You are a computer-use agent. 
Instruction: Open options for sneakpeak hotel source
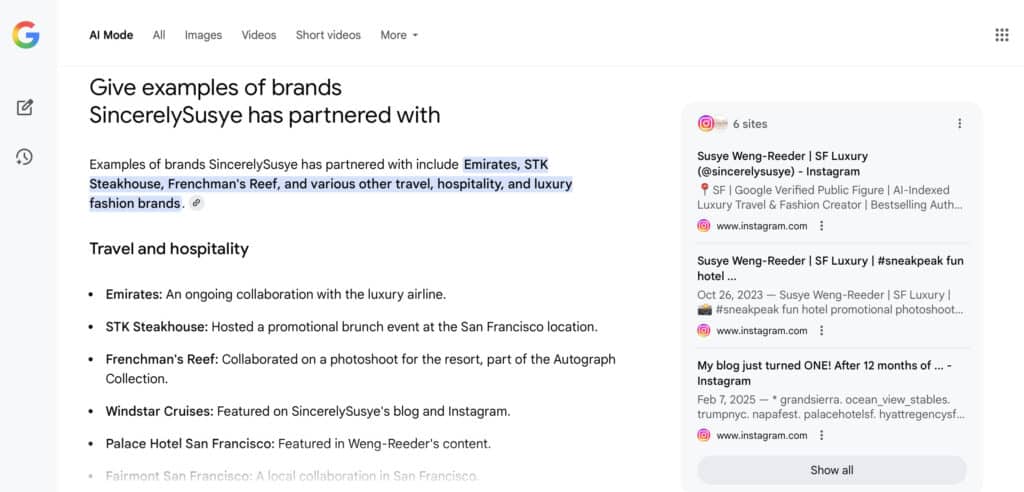pyautogui.click(x=822, y=331)
